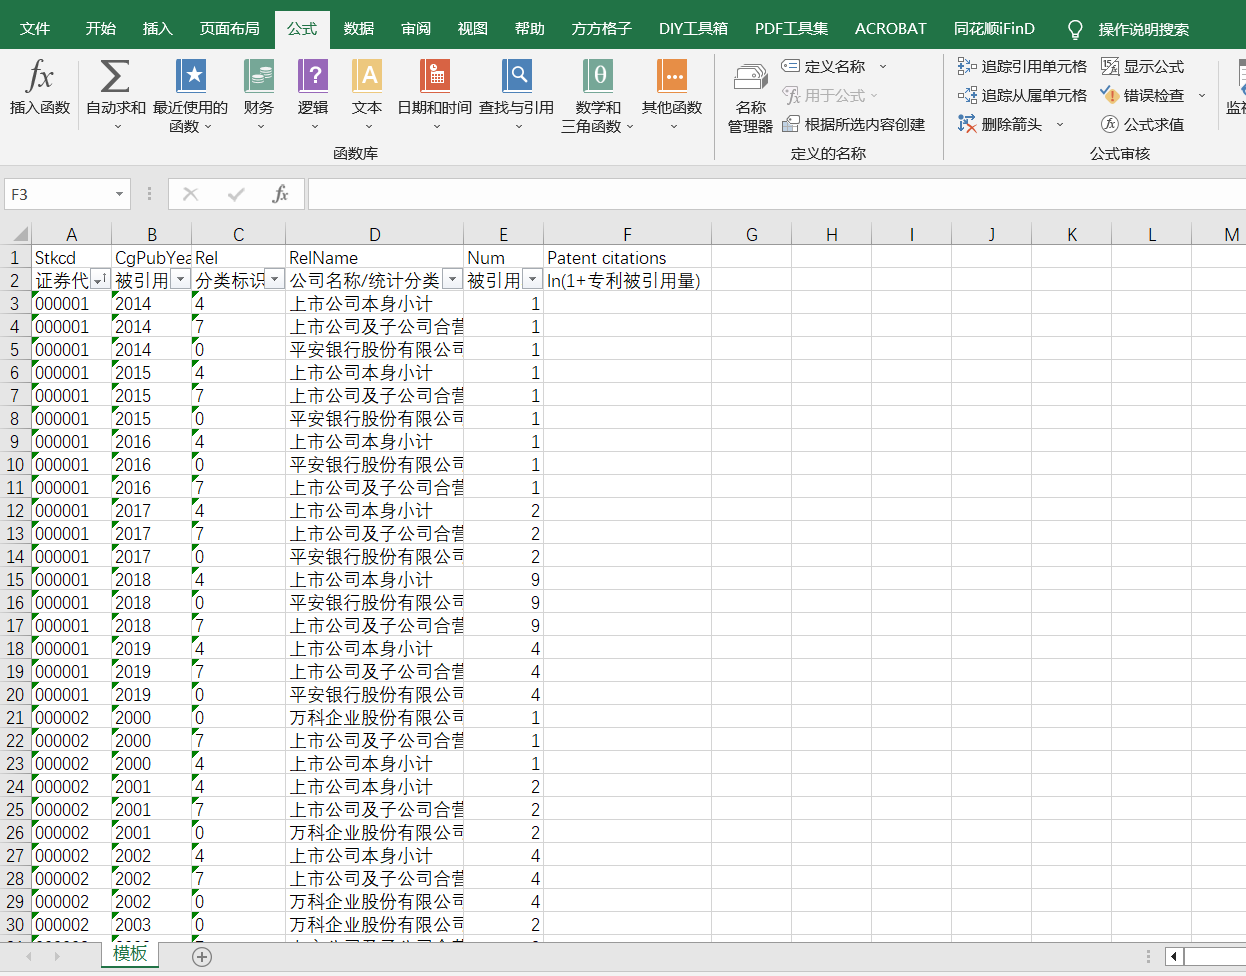
Task: Open filter dropdown for 被引用 column B
Action: pos(180,280)
